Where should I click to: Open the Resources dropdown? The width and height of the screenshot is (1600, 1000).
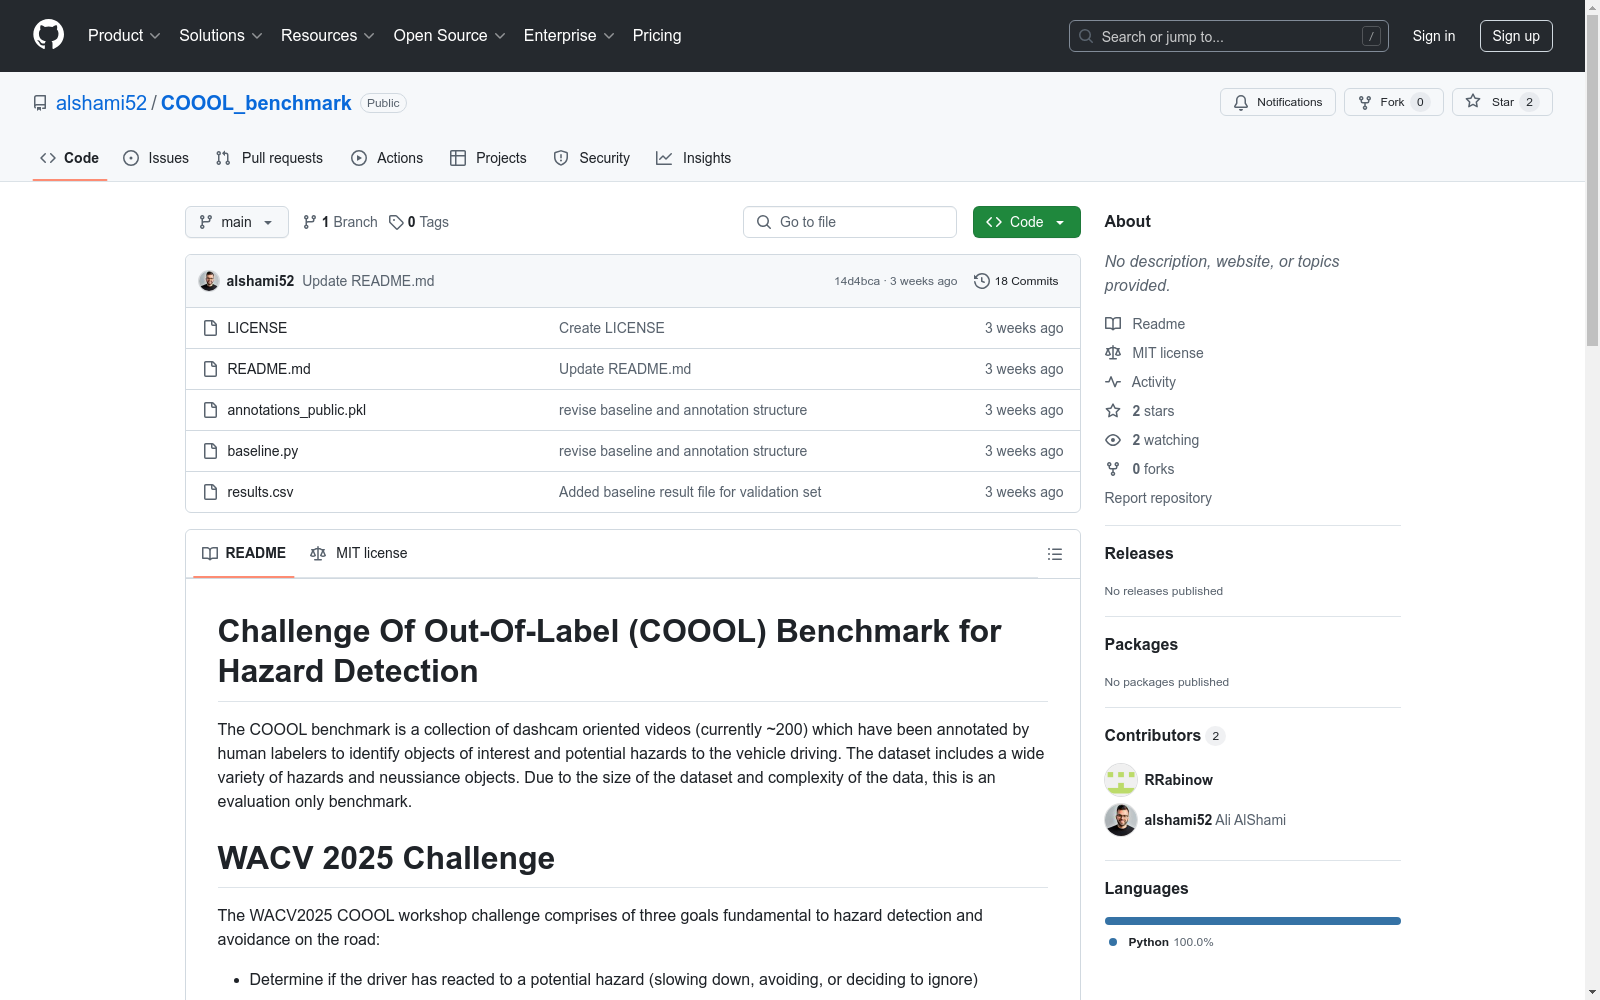pos(328,36)
